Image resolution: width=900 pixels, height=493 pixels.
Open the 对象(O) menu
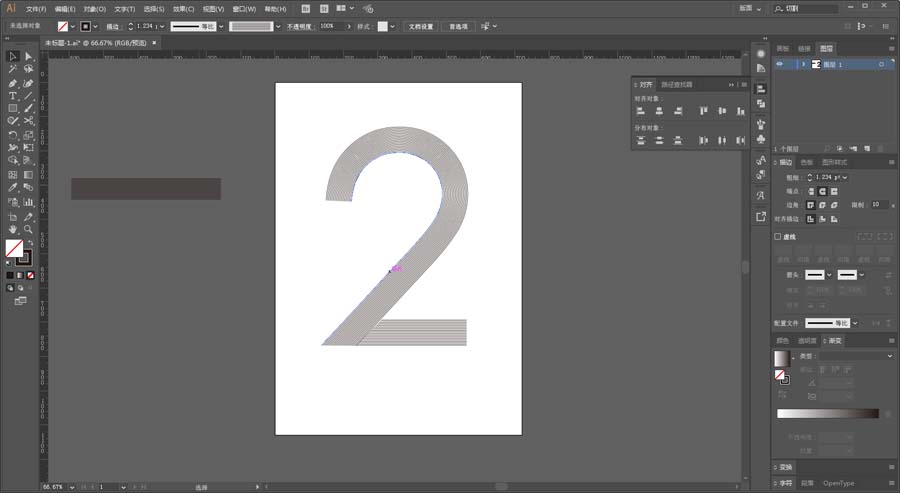(95, 9)
